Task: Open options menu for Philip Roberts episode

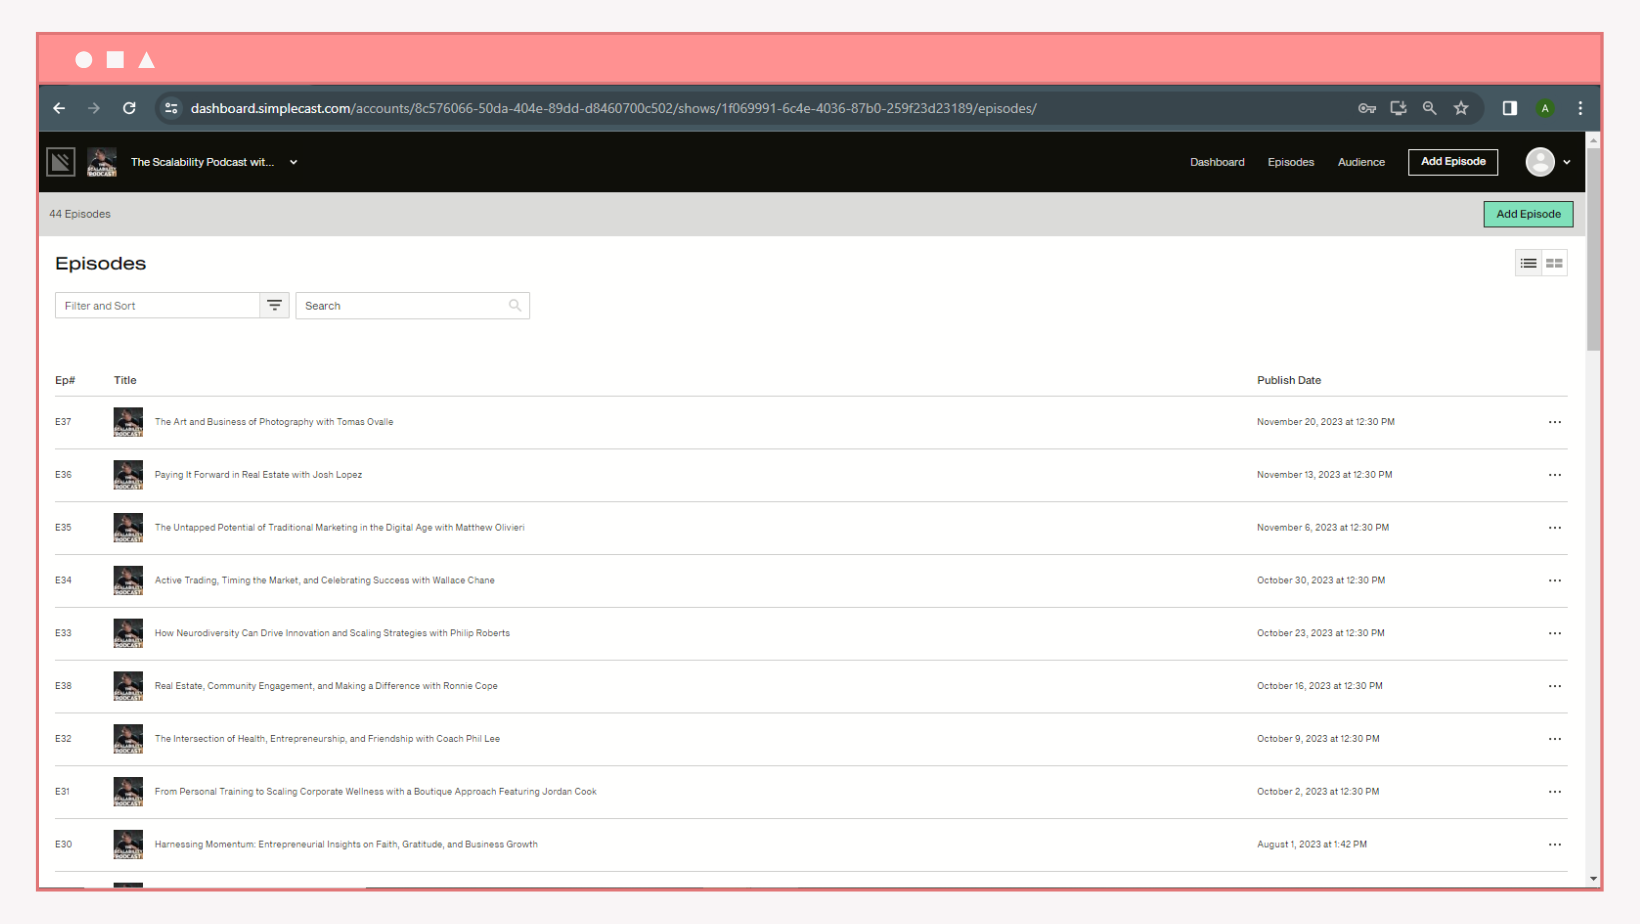Action: click(1555, 633)
